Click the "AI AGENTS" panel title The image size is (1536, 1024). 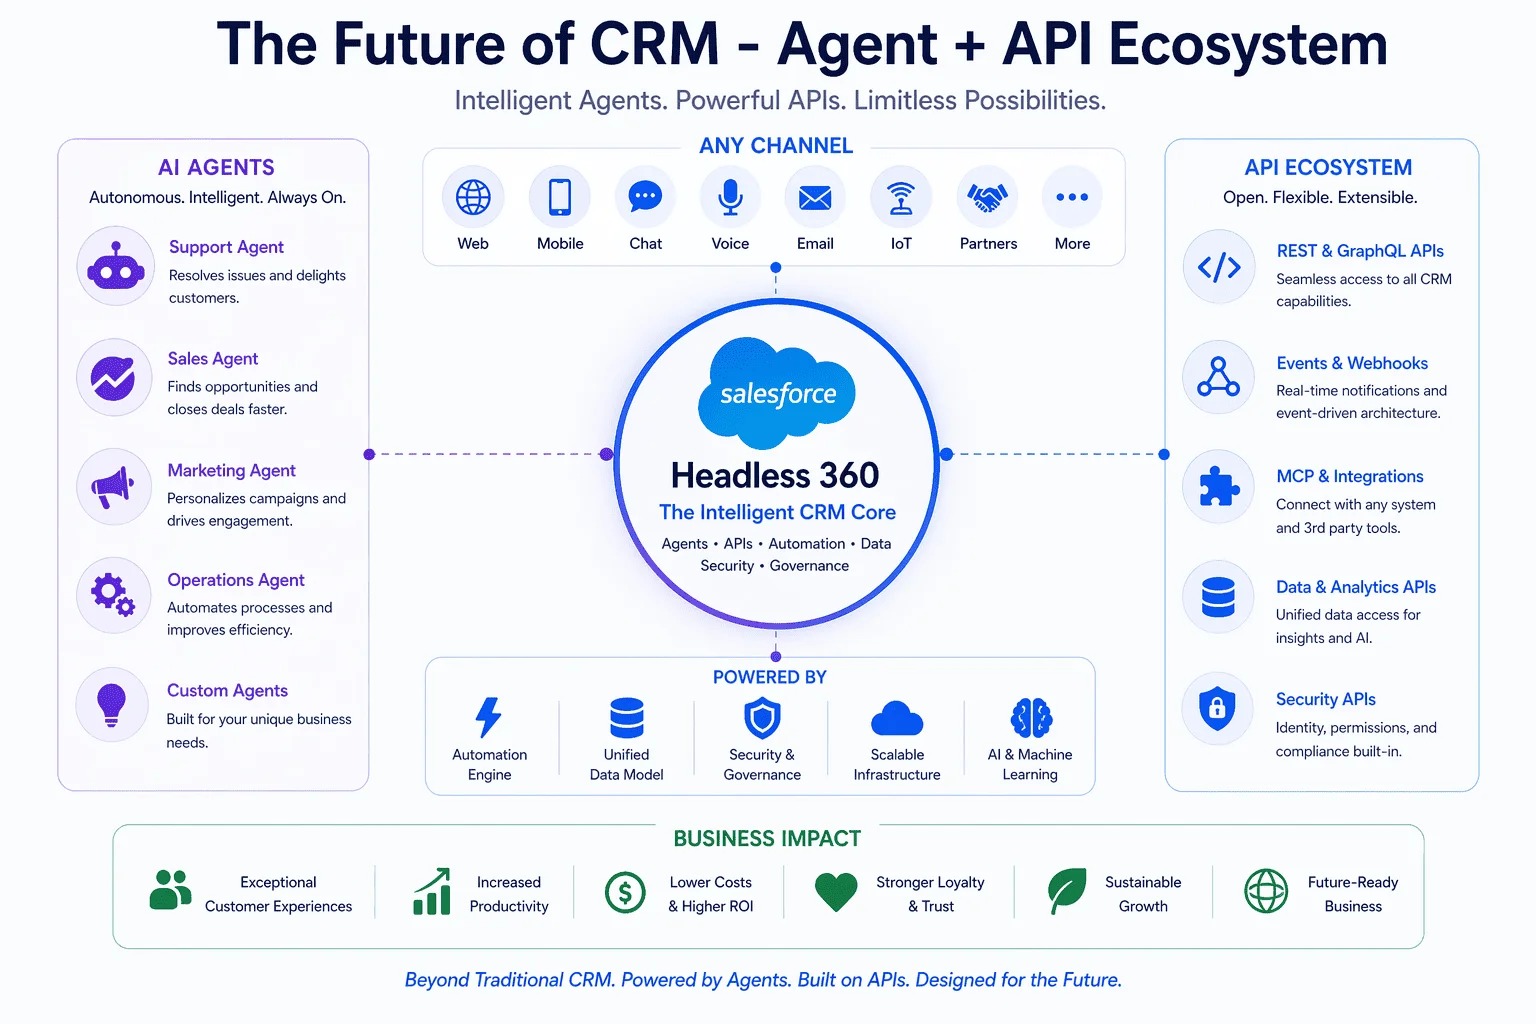[216, 167]
